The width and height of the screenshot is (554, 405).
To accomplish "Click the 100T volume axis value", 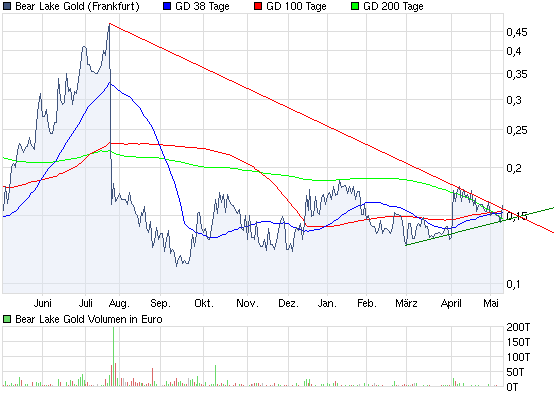I will (x=518, y=357).
